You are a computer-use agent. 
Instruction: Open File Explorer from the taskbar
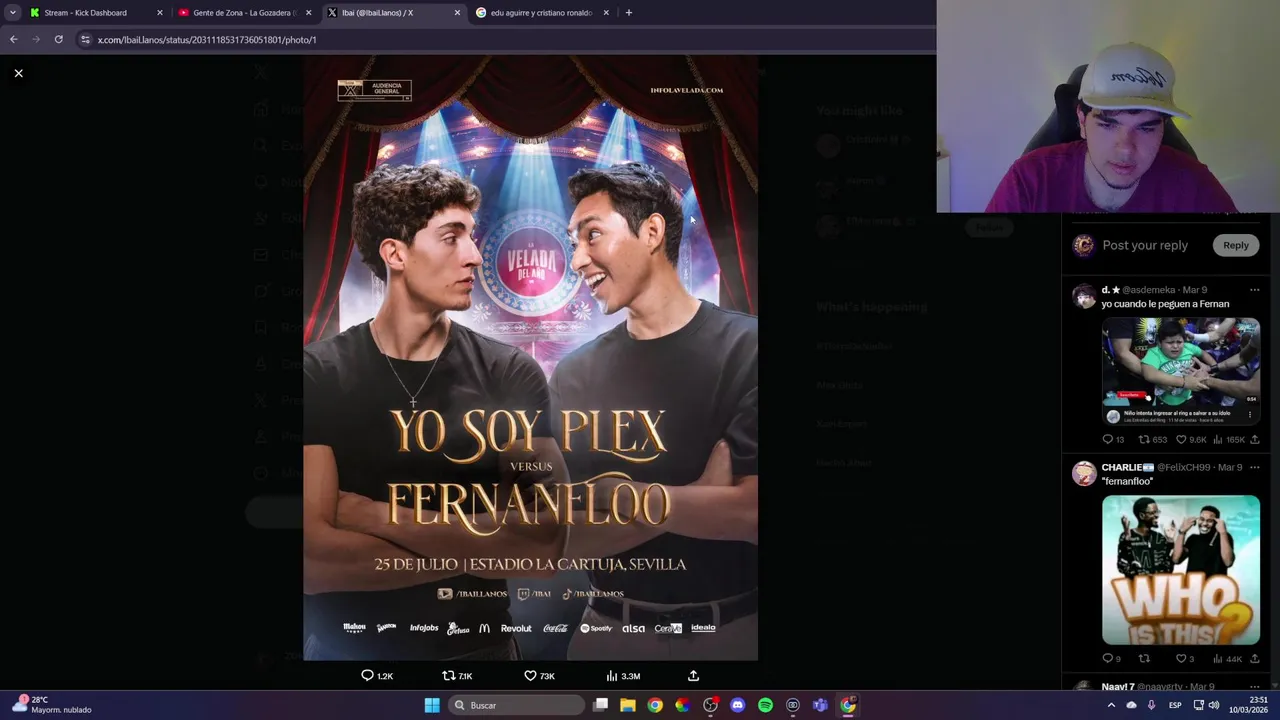pyautogui.click(x=628, y=705)
